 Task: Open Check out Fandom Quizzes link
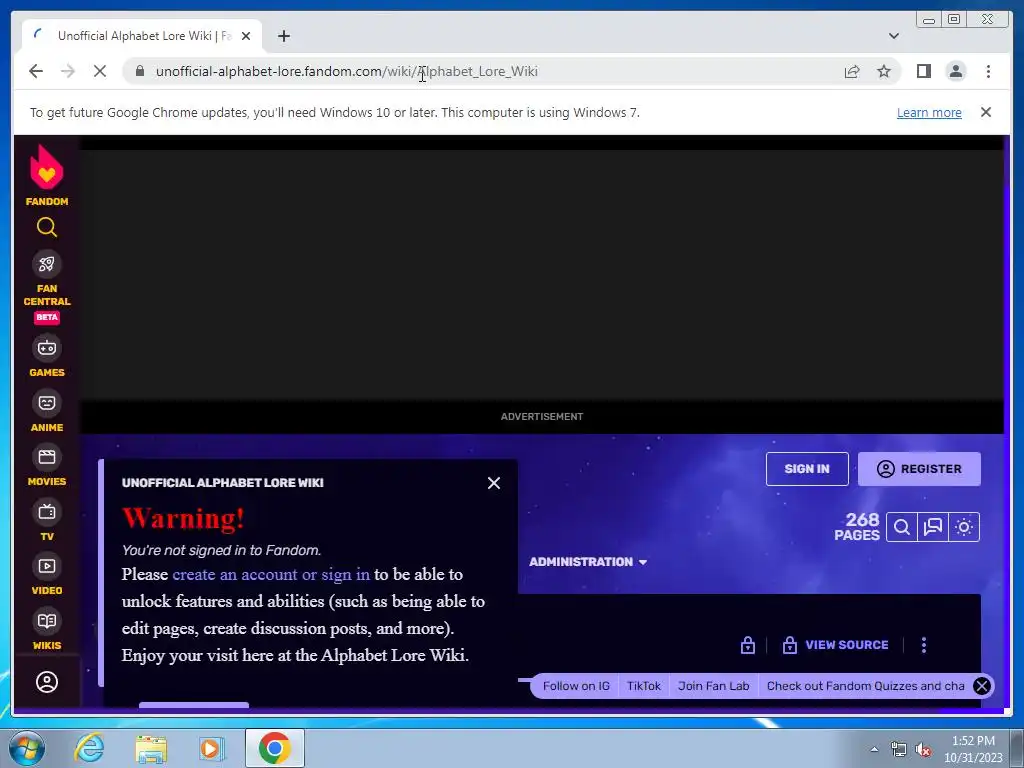(865, 686)
